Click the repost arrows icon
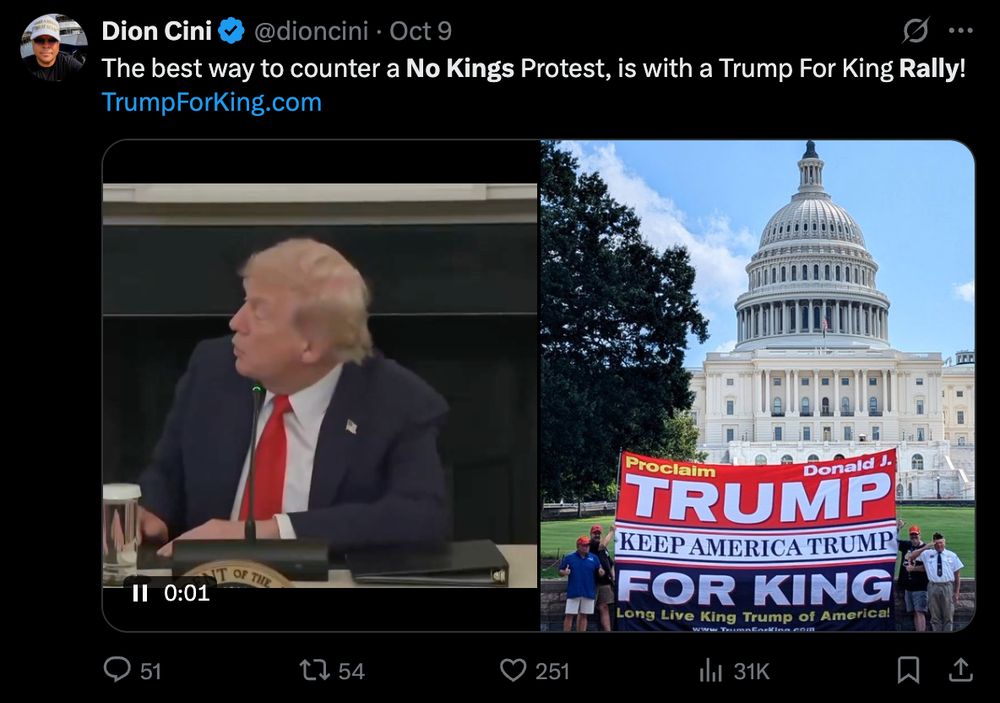 point(314,670)
